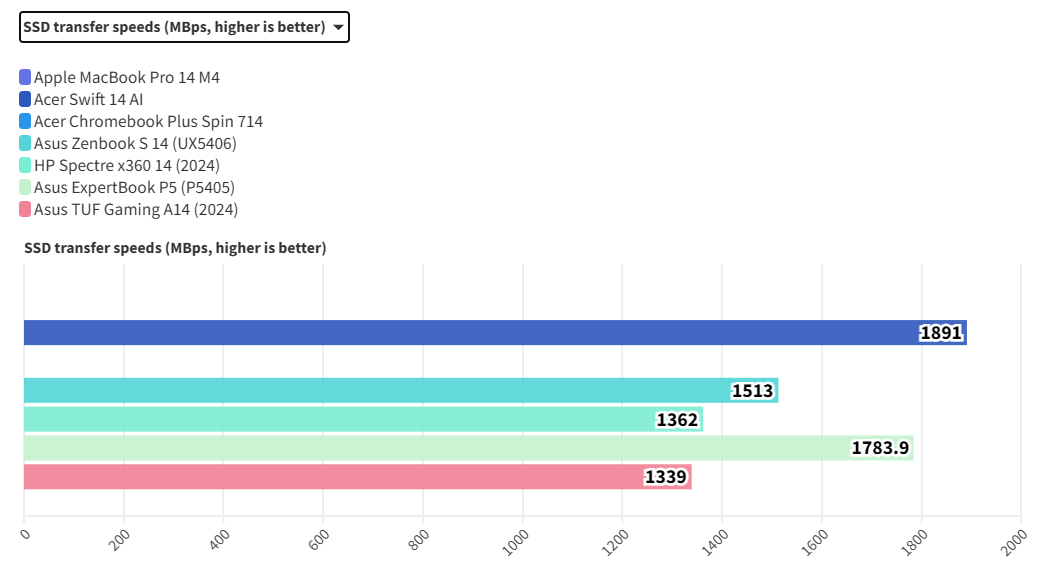Click the mint green 1362 bar
The height and width of the screenshot is (574, 1043).
point(340,419)
